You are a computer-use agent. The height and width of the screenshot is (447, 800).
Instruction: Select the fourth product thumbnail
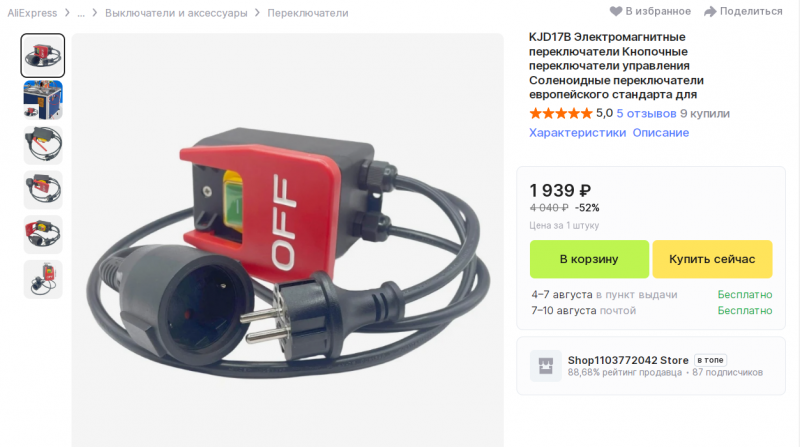click(x=43, y=190)
